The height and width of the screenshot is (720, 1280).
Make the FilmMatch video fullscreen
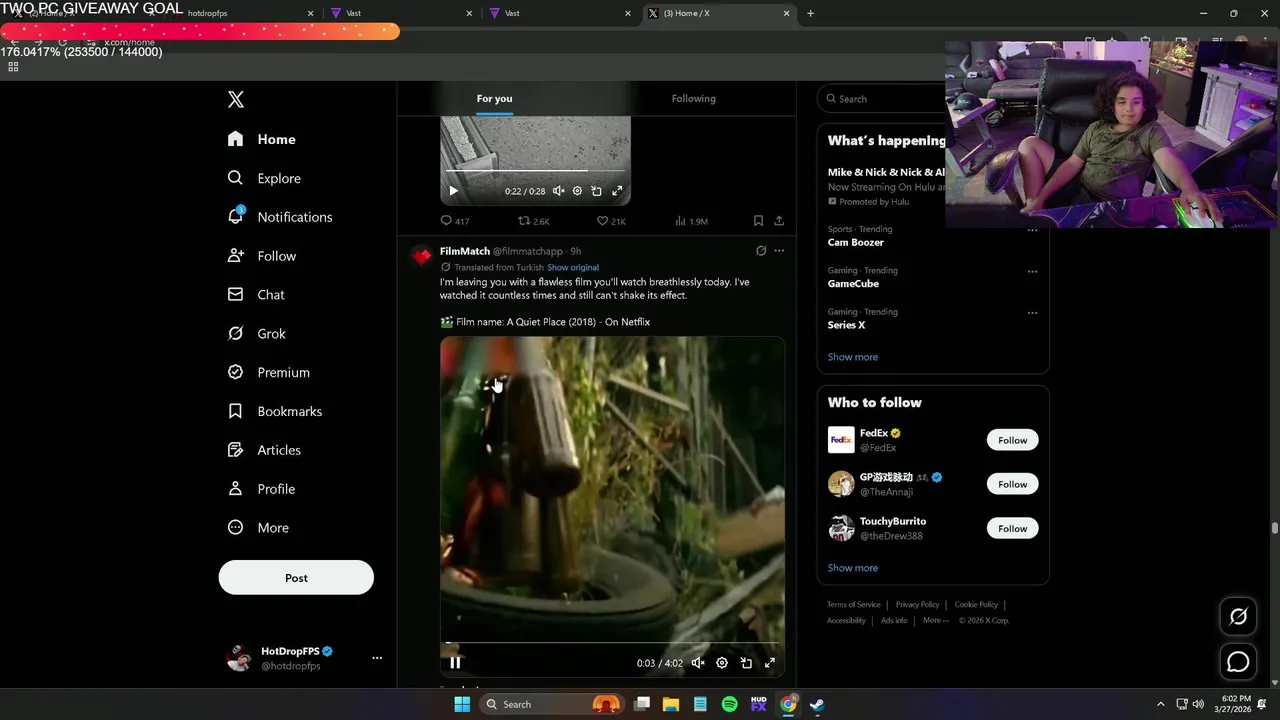770,662
